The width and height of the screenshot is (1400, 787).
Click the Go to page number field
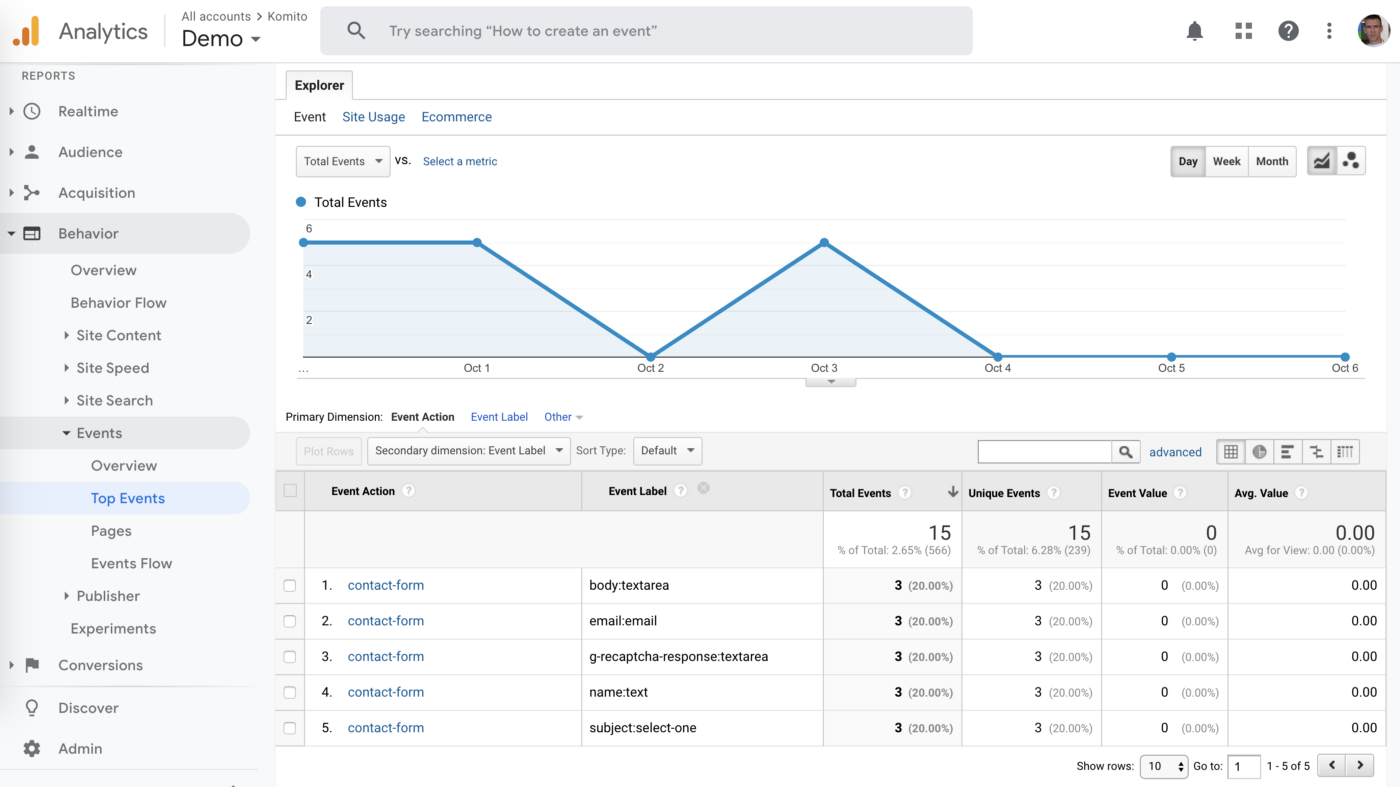point(1243,766)
